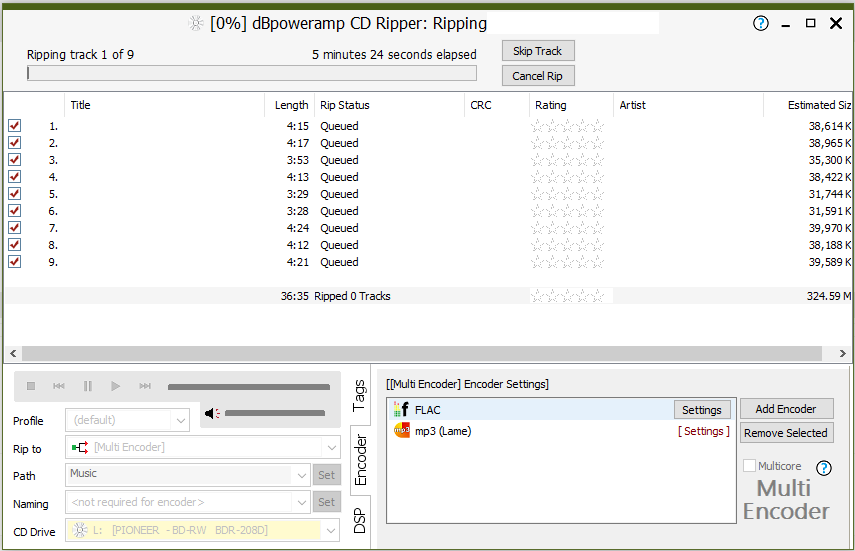Enable the Multicore checkbox
The image size is (855, 551).
[x=749, y=466]
